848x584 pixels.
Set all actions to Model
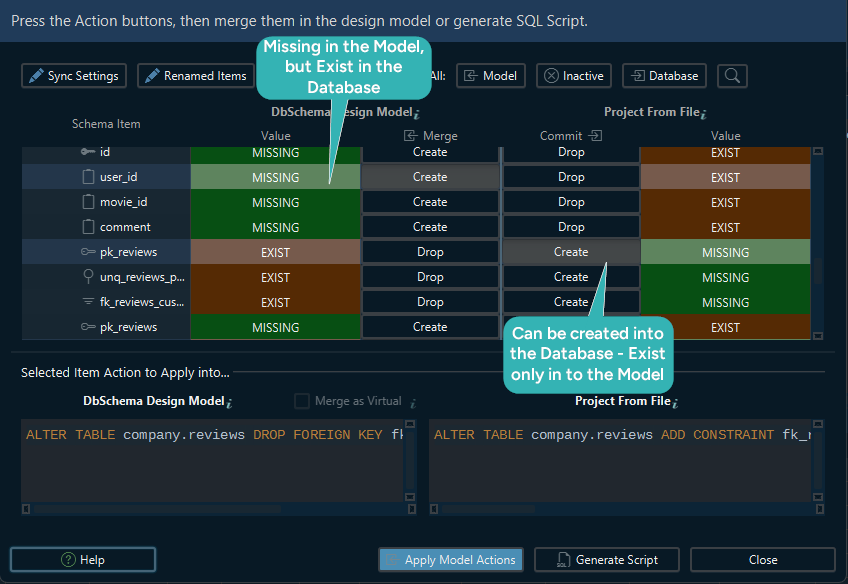click(x=491, y=76)
